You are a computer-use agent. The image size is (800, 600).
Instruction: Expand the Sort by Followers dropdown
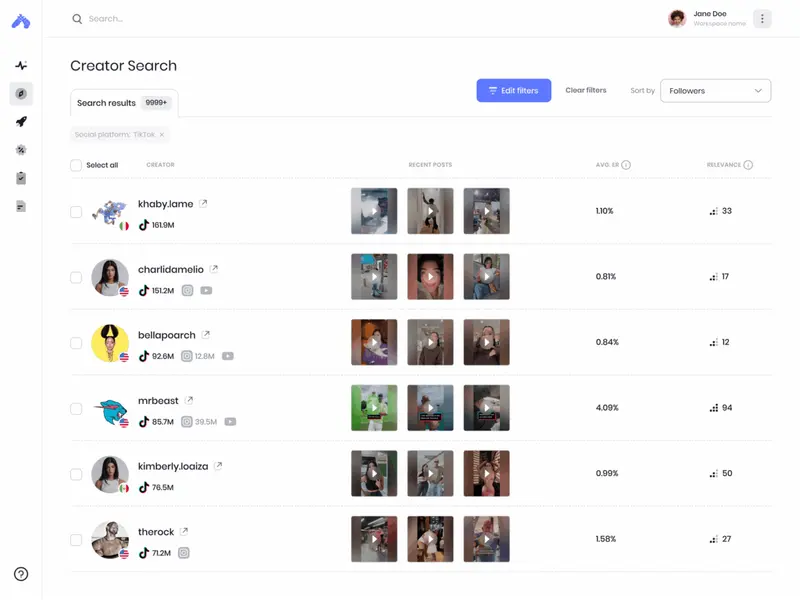(x=715, y=91)
